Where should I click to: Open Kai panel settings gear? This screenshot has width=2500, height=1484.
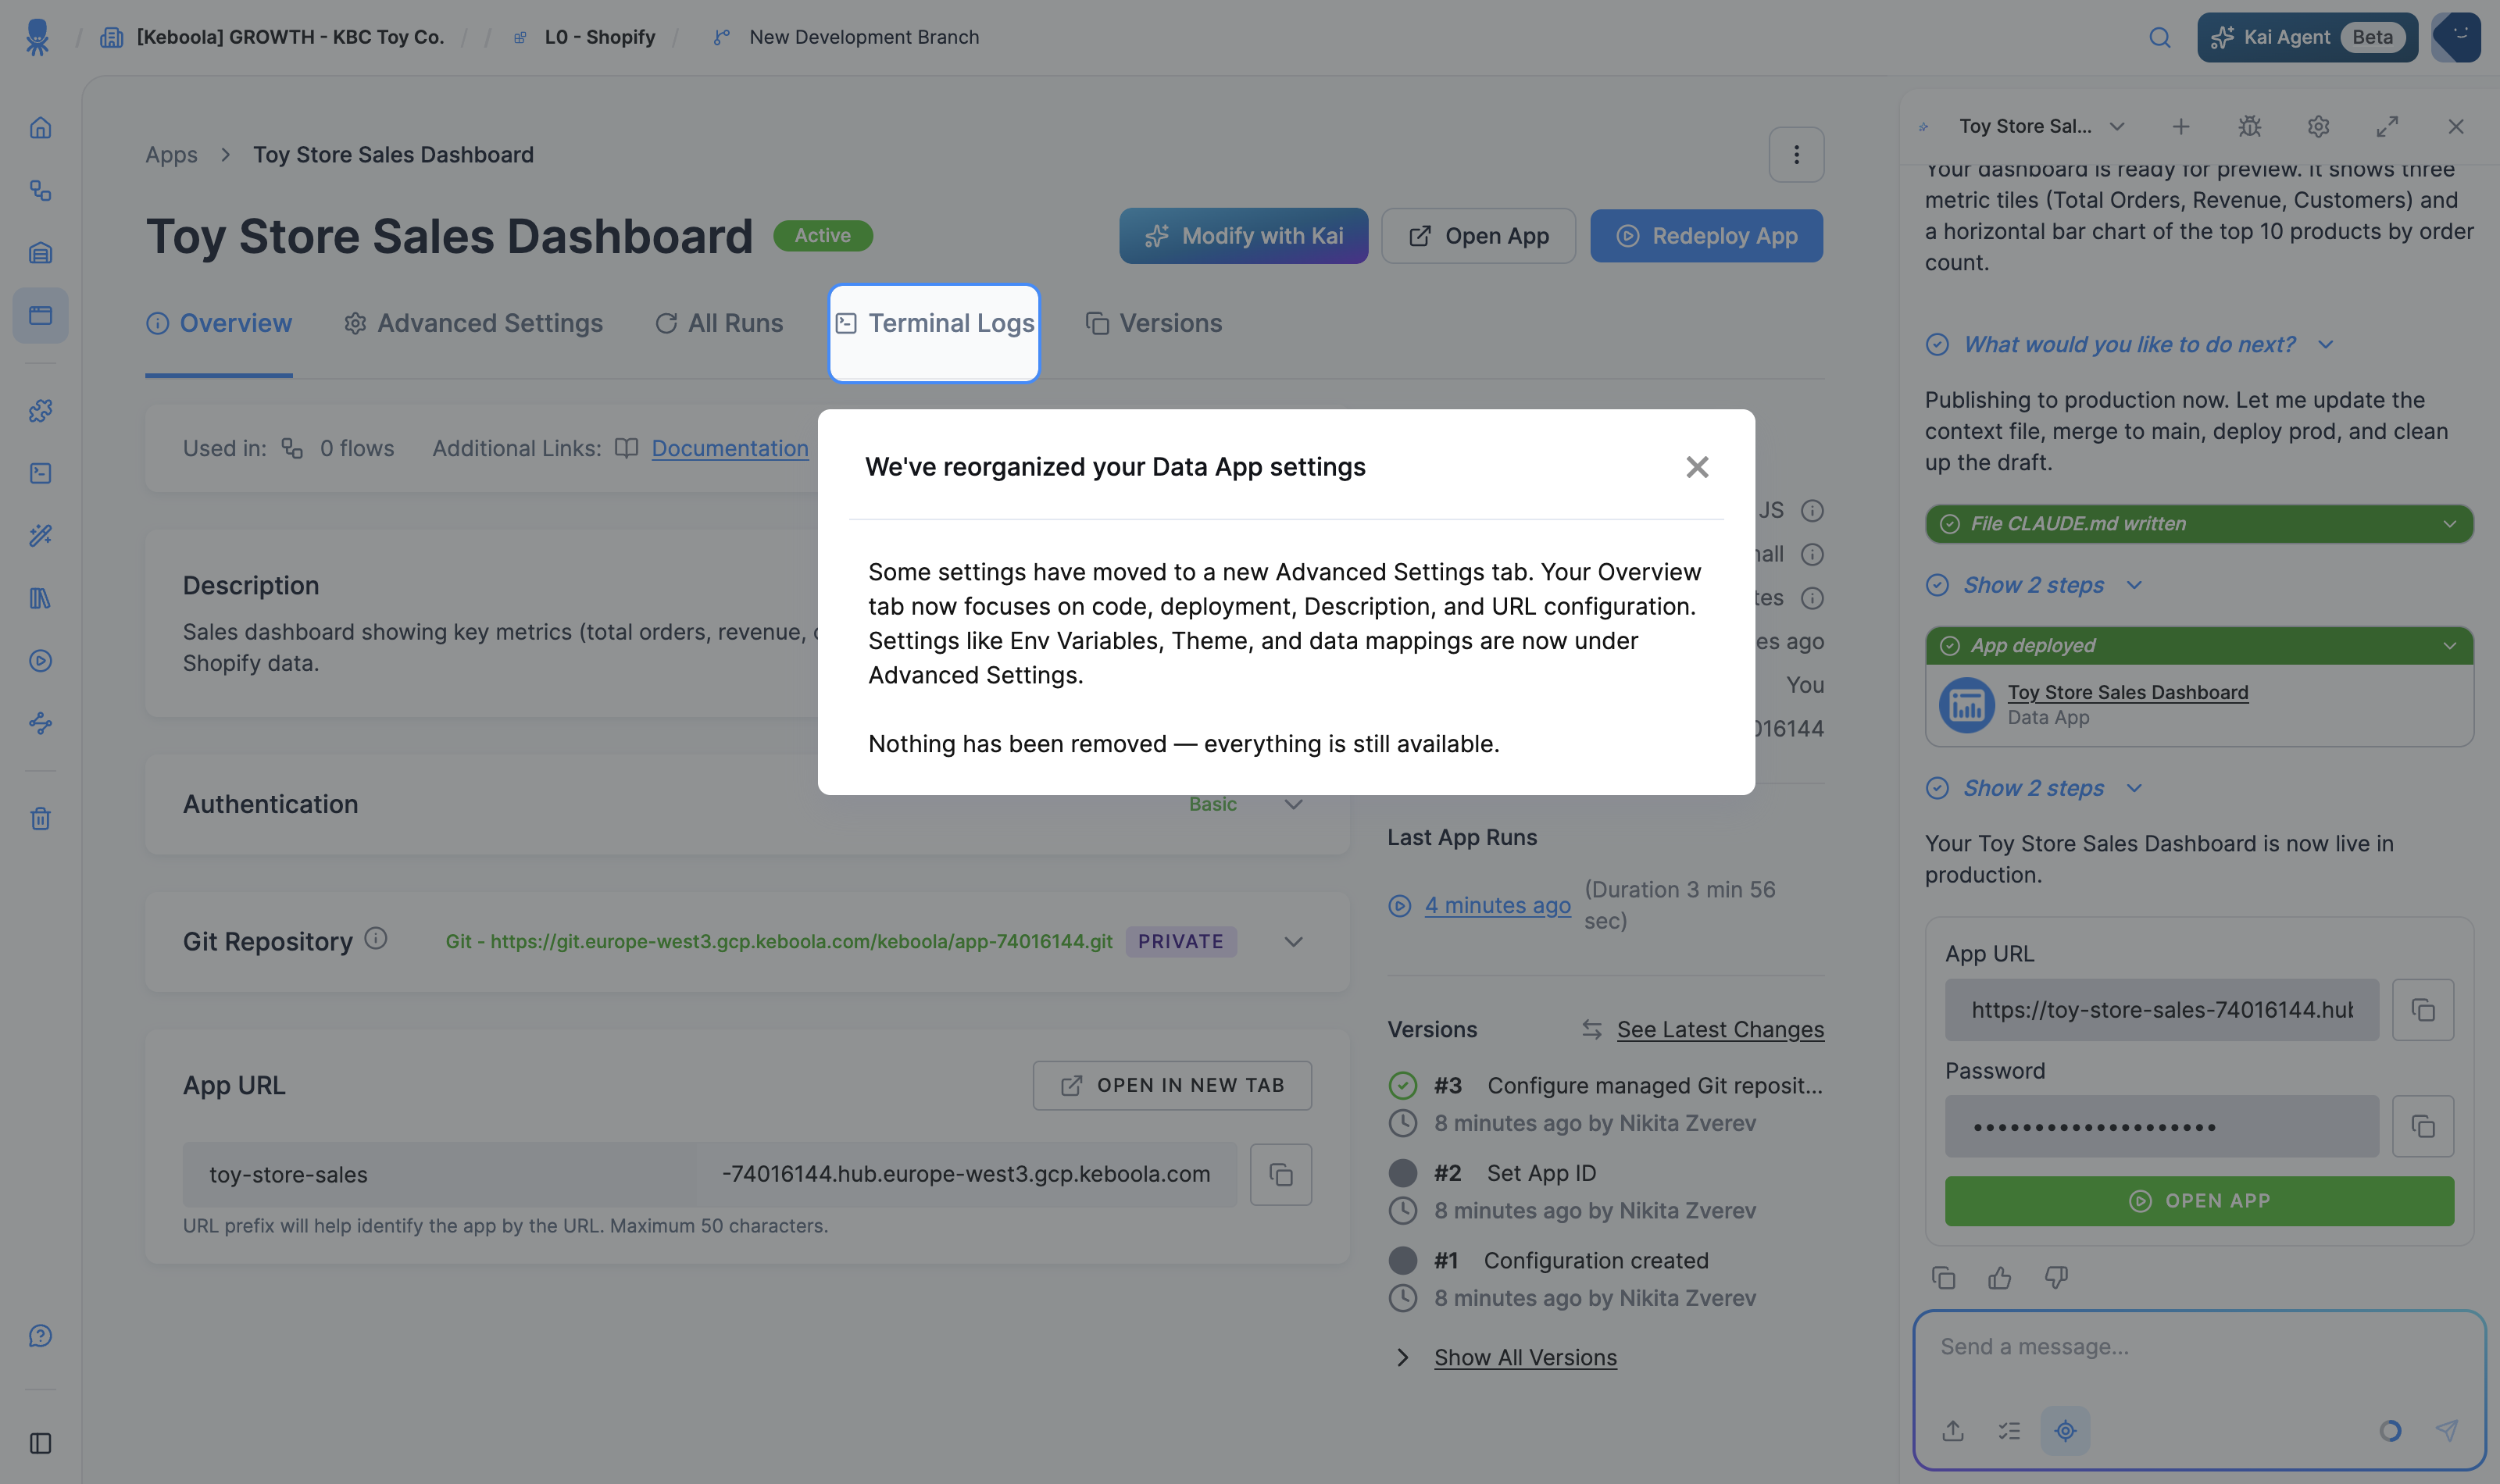pos(2318,127)
